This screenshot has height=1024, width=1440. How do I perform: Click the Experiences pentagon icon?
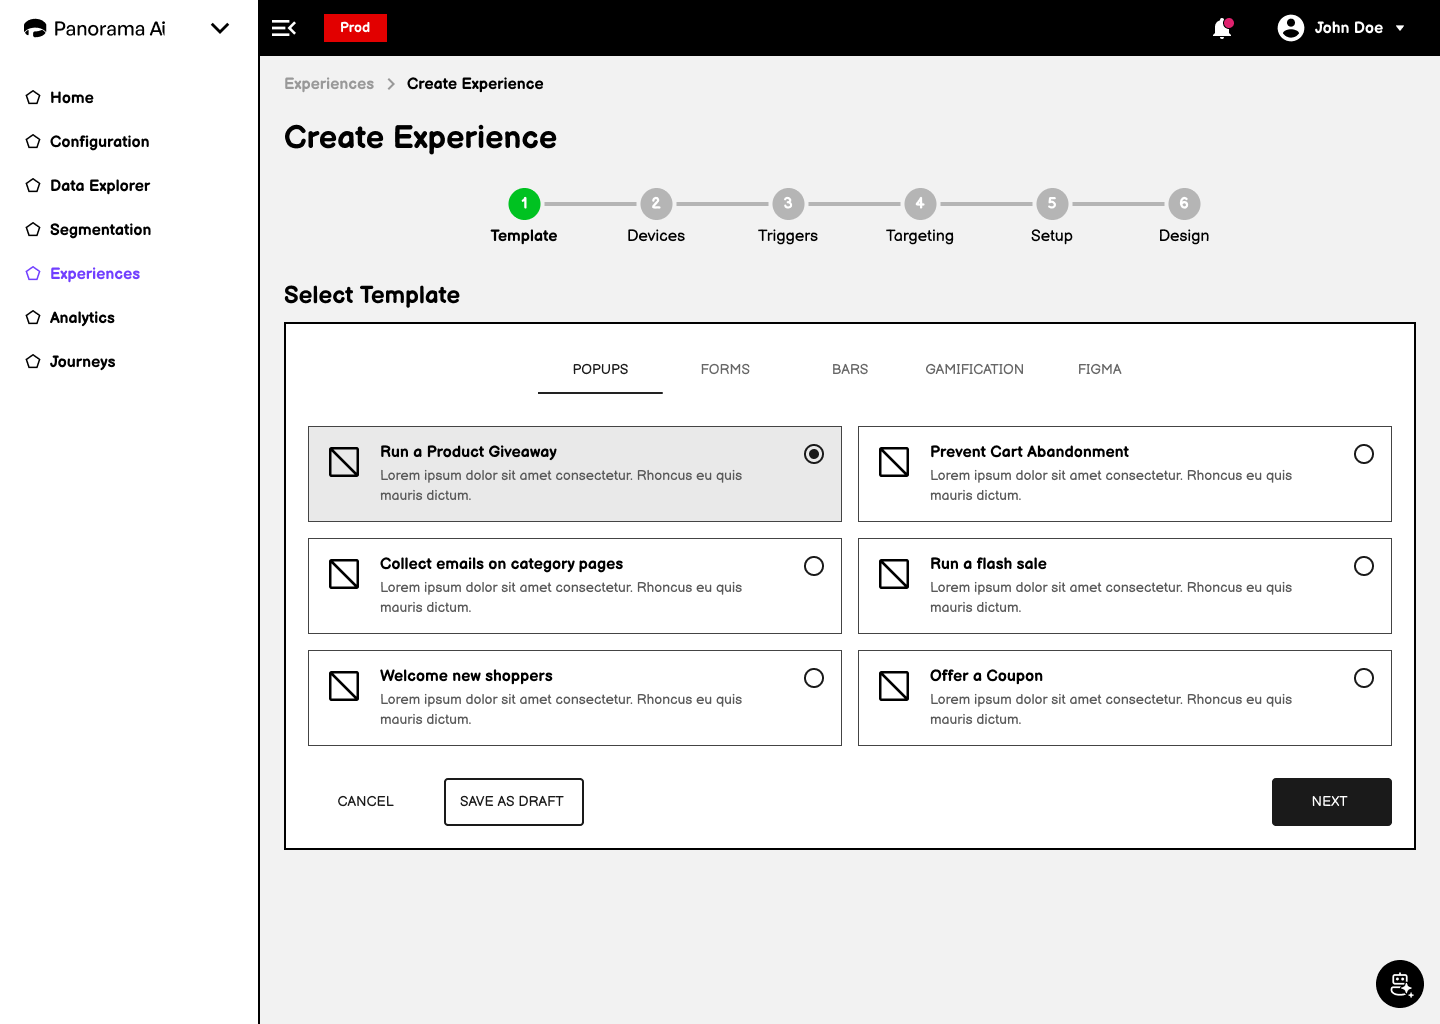pos(33,273)
